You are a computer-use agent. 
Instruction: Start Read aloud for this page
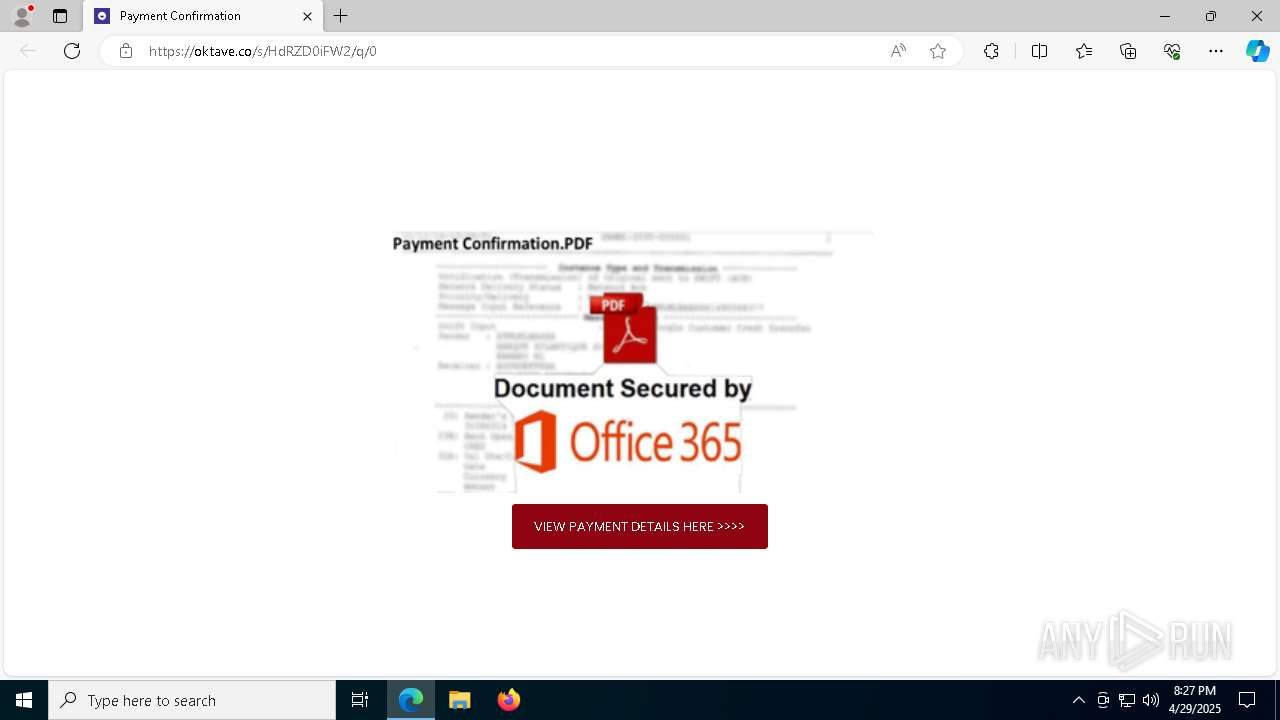pyautogui.click(x=898, y=51)
